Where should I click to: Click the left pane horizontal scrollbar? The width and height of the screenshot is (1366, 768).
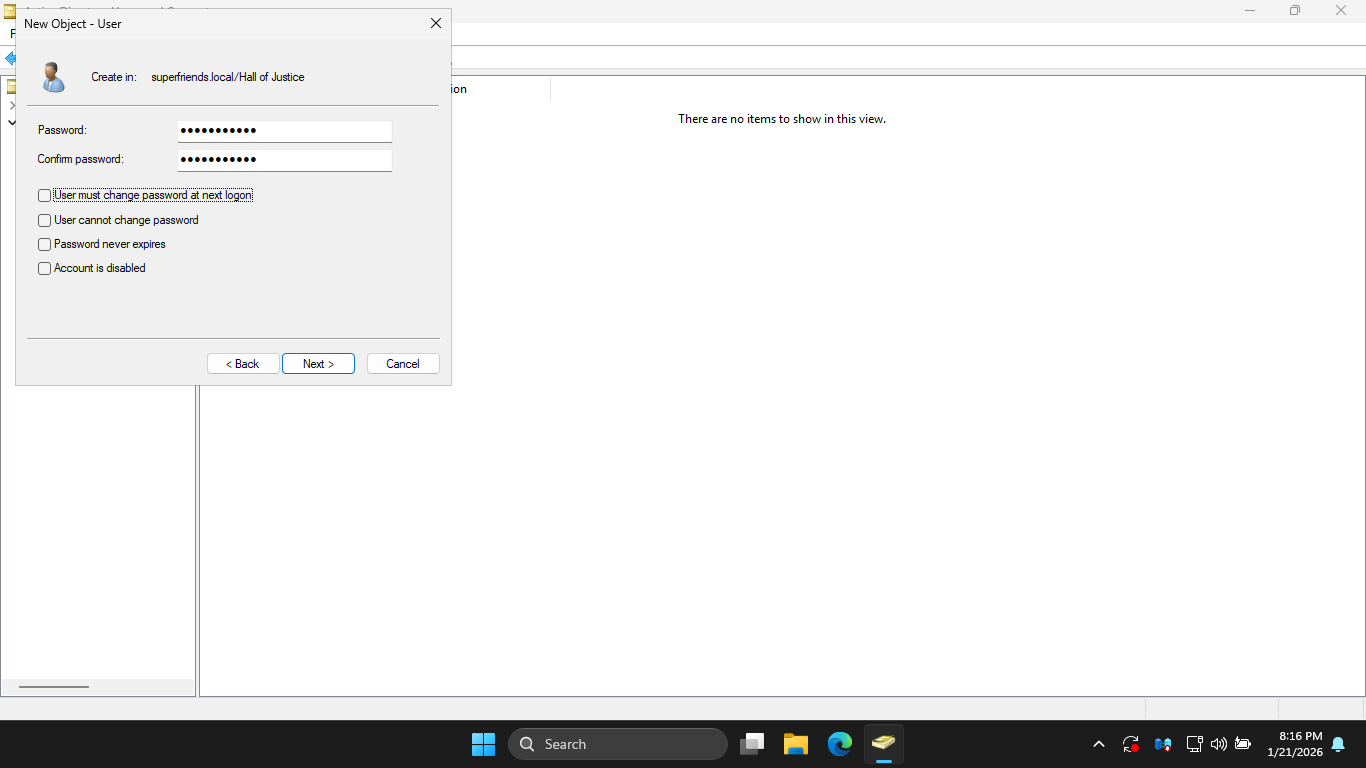point(54,687)
